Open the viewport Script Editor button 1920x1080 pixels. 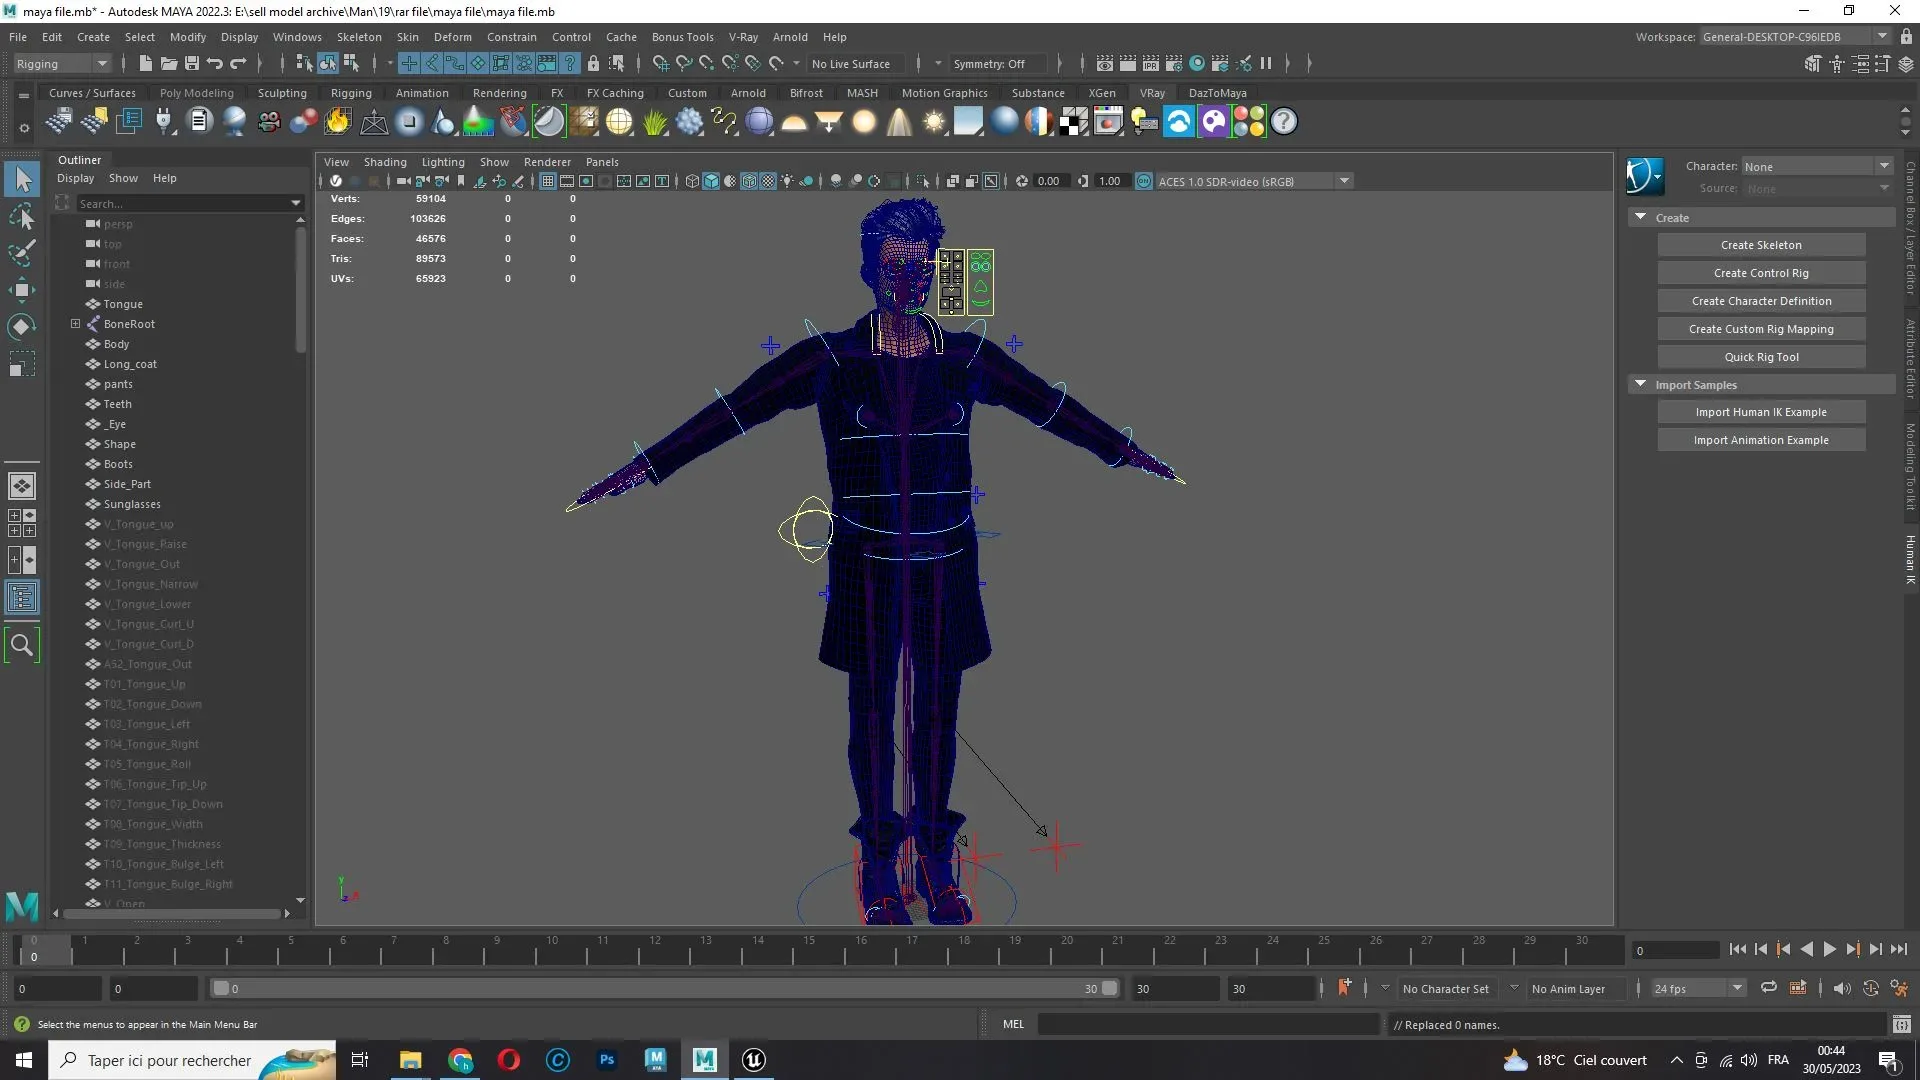(x=1901, y=1025)
